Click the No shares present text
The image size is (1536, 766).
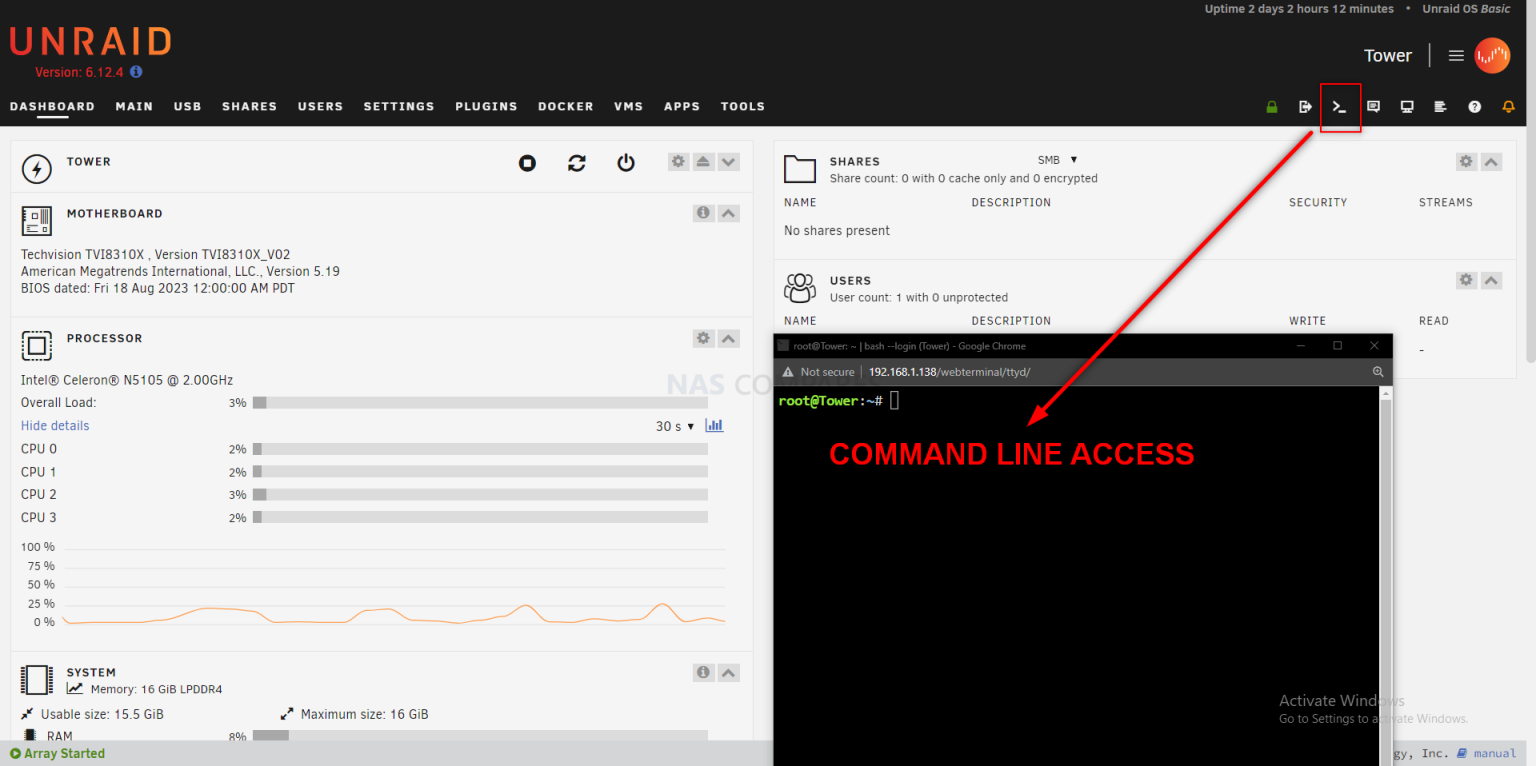(x=837, y=231)
